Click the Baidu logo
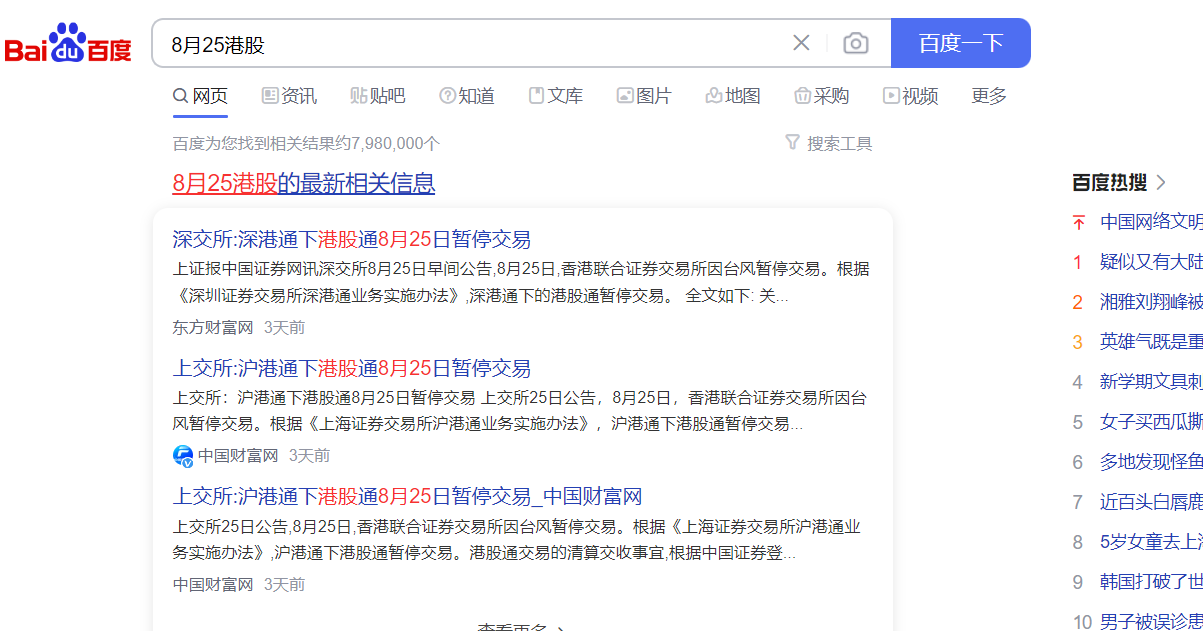 point(68,44)
